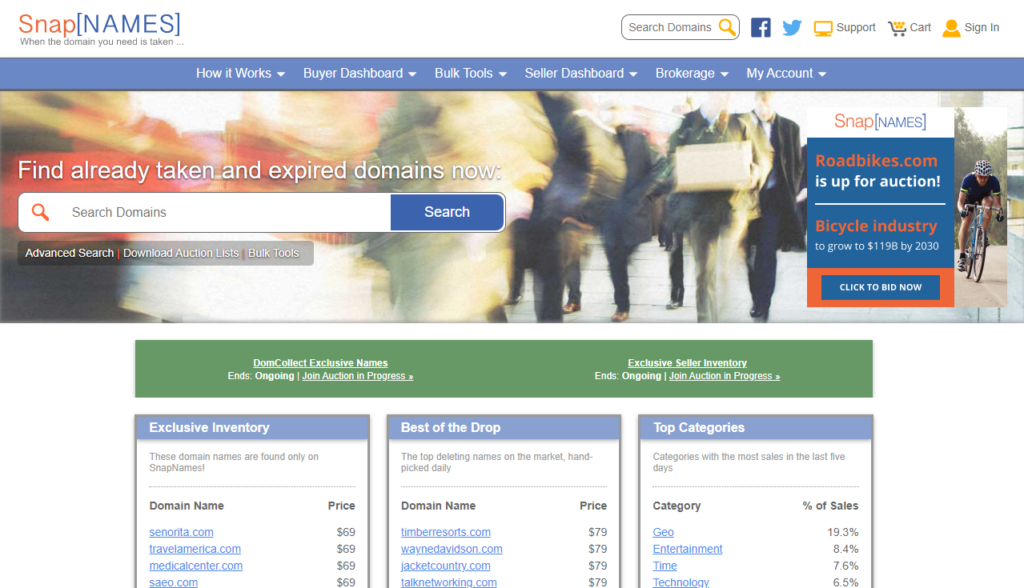
Task: Expand the Brokerage menu
Action: tap(692, 73)
